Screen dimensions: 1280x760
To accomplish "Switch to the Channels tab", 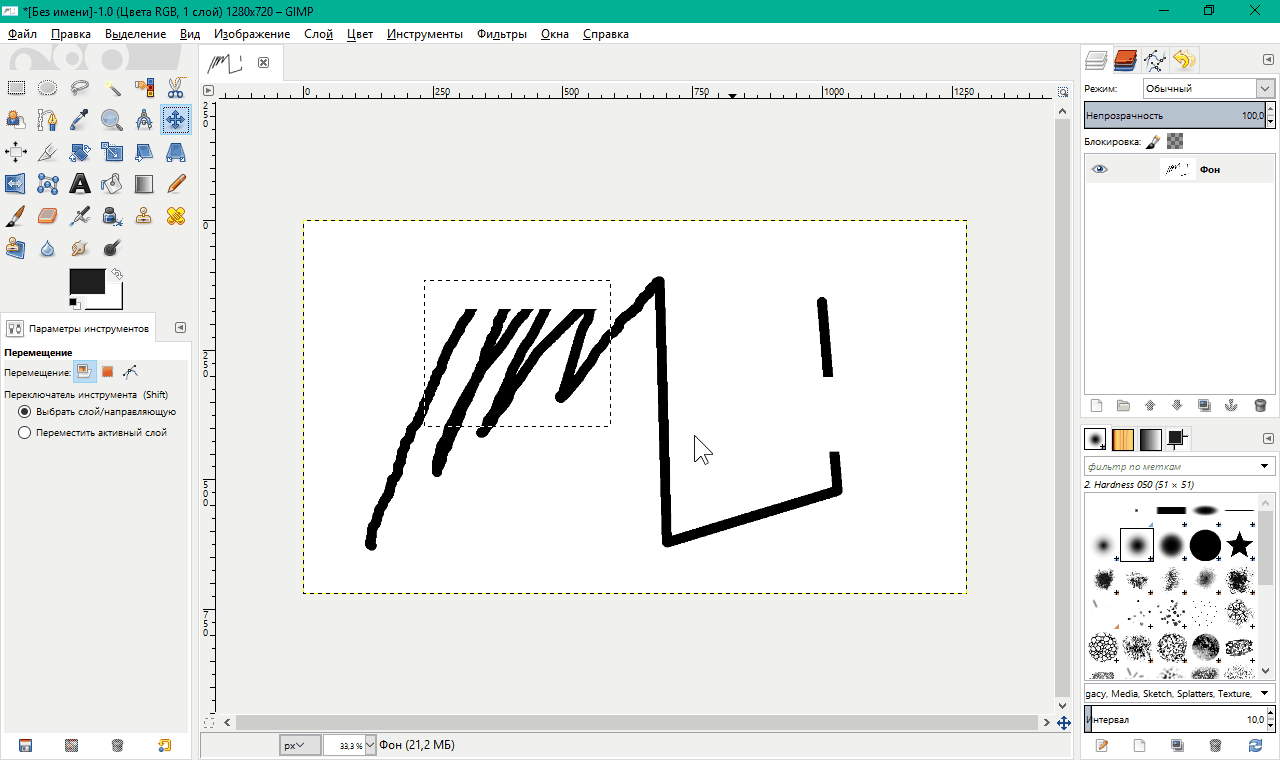I will pos(1126,61).
